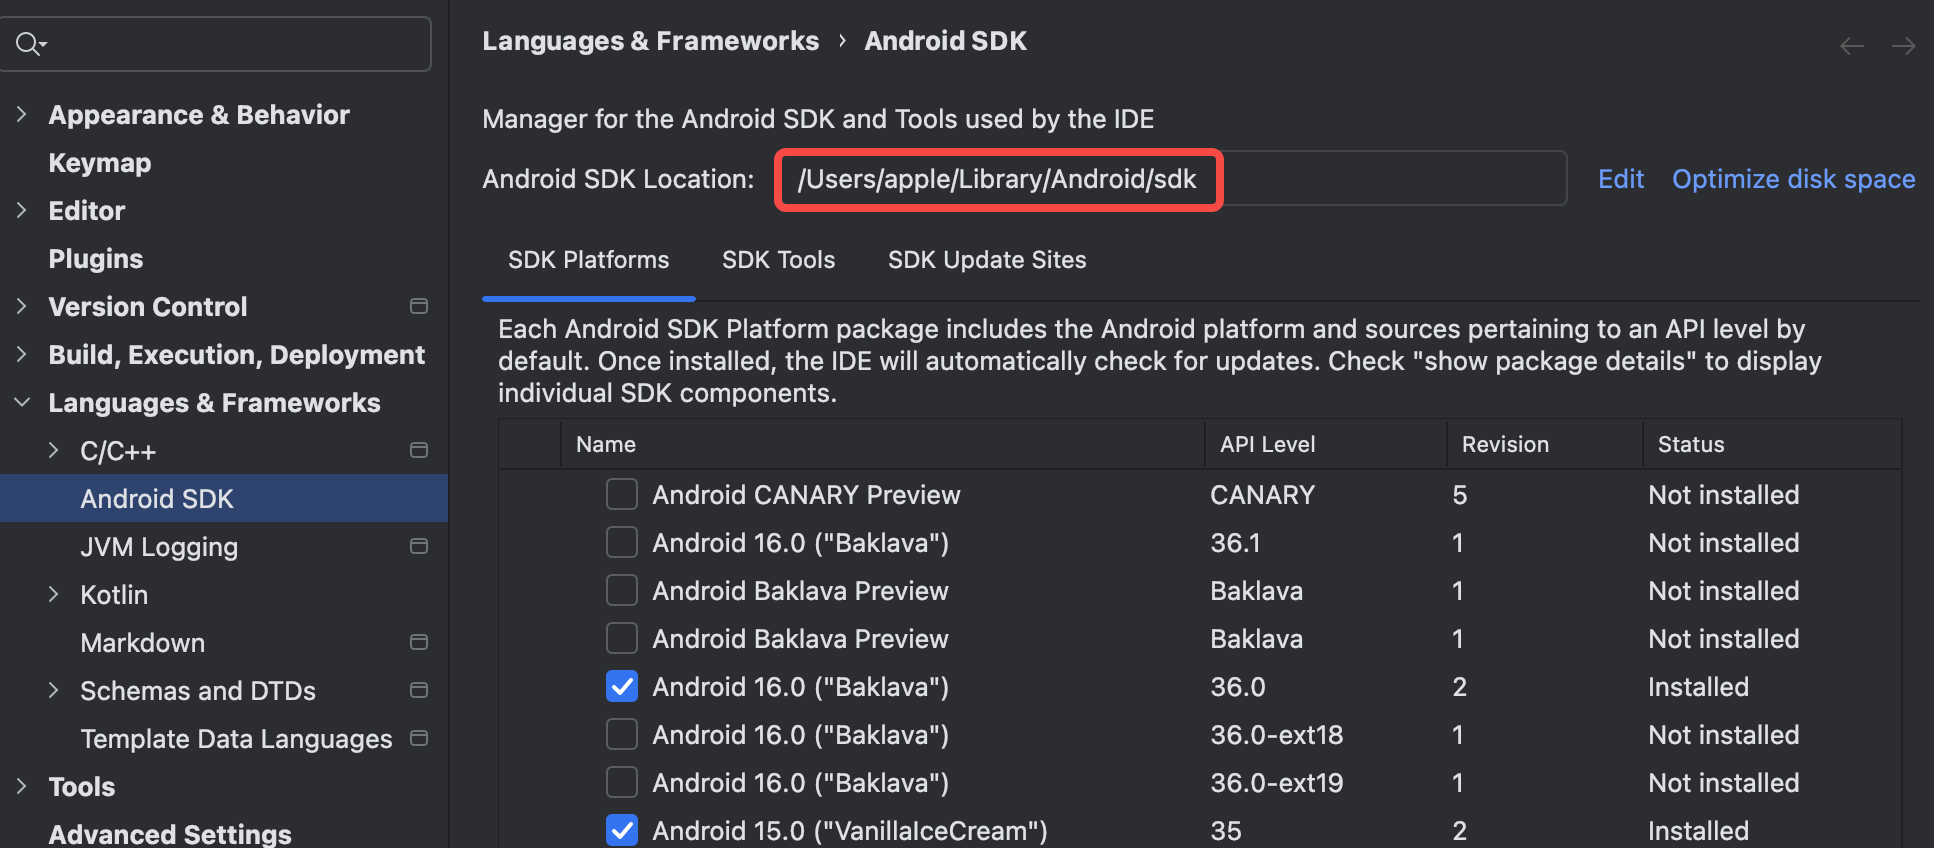The height and width of the screenshot is (848, 1934).
Task: Expand the Kotlin subsection
Action: coord(53,594)
